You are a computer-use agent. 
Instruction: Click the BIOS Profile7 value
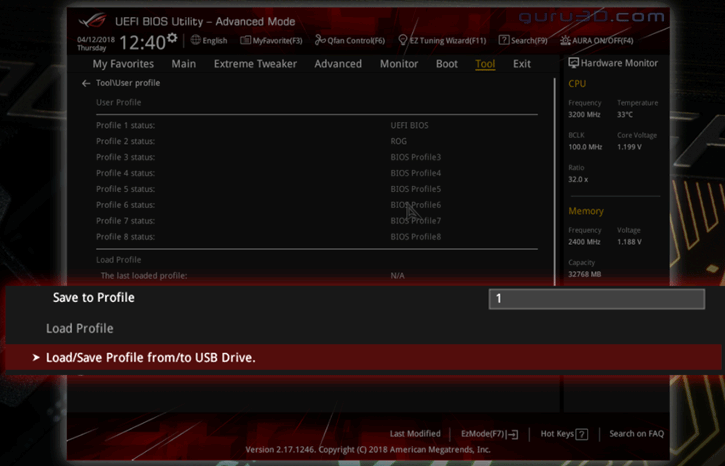pos(416,221)
